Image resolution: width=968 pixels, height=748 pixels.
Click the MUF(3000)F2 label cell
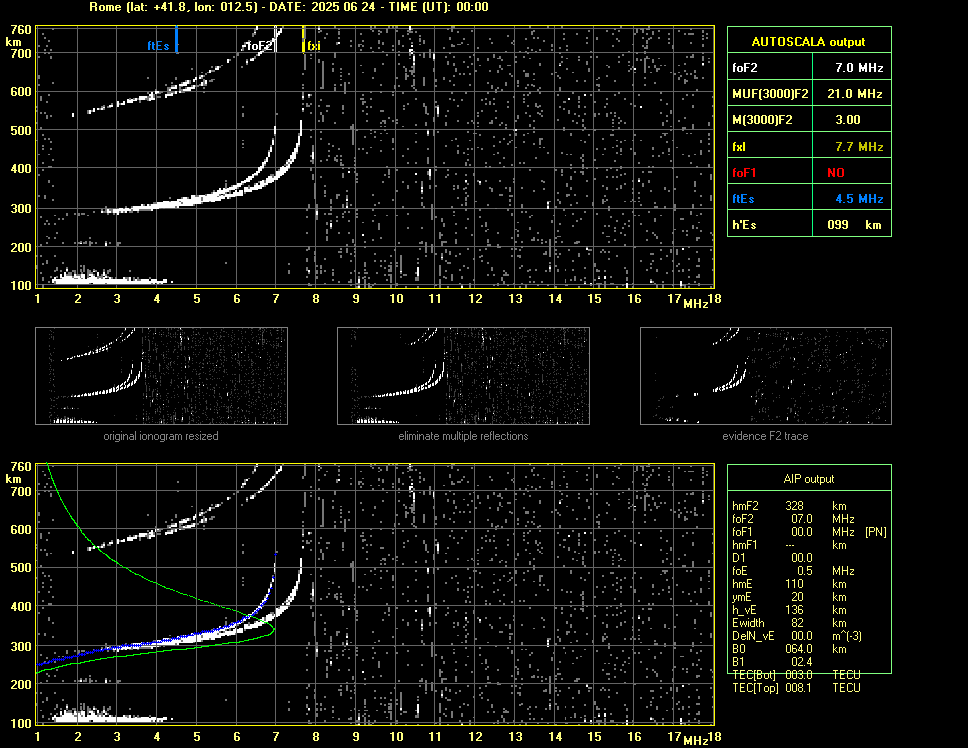tap(770, 94)
